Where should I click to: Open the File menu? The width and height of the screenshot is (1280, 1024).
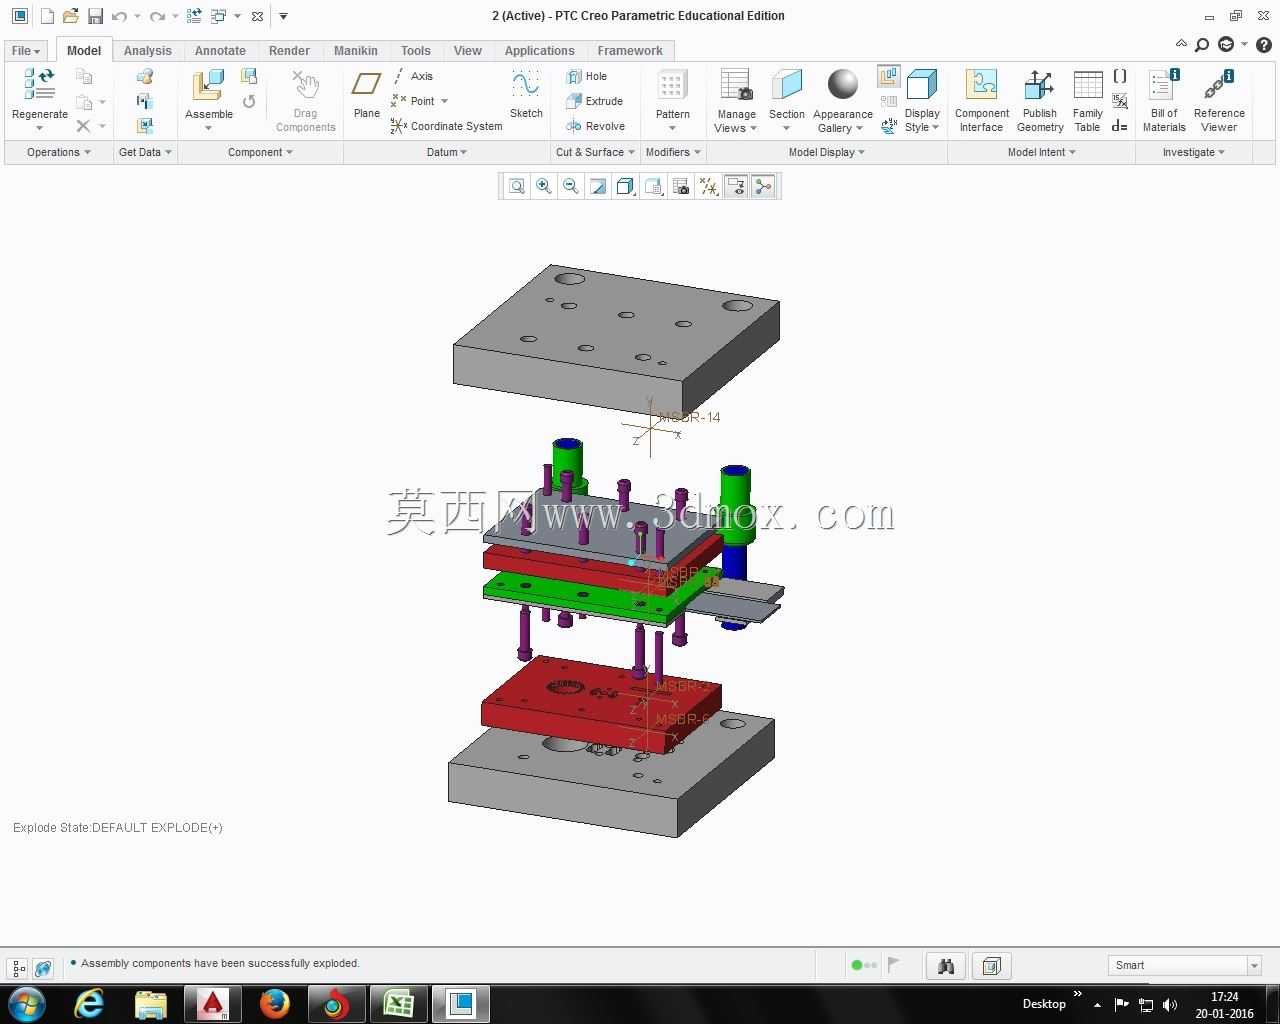pos(25,51)
